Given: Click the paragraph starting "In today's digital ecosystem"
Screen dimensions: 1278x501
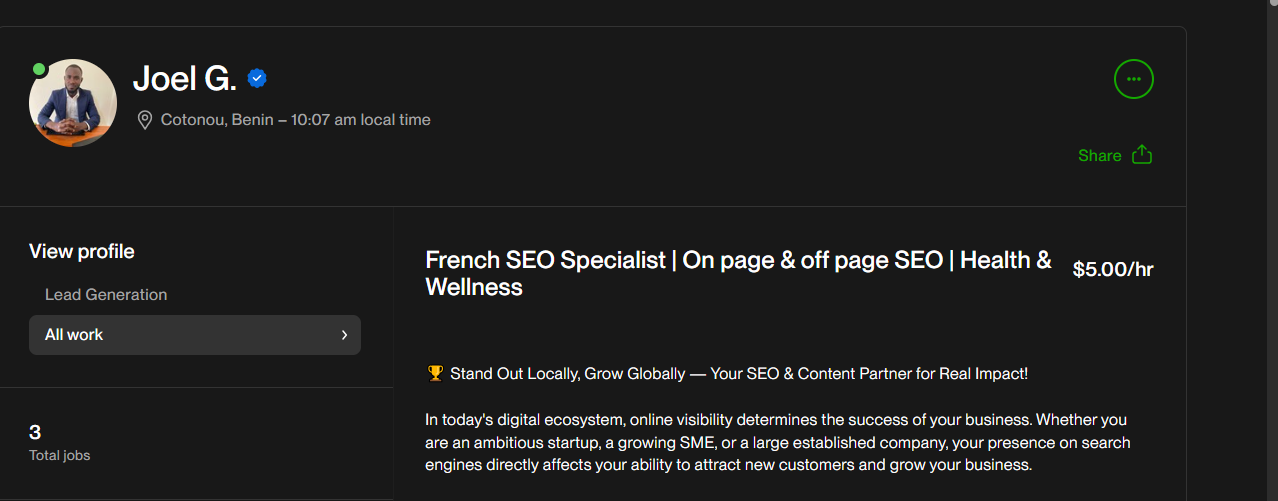Looking at the screenshot, I should coord(777,442).
